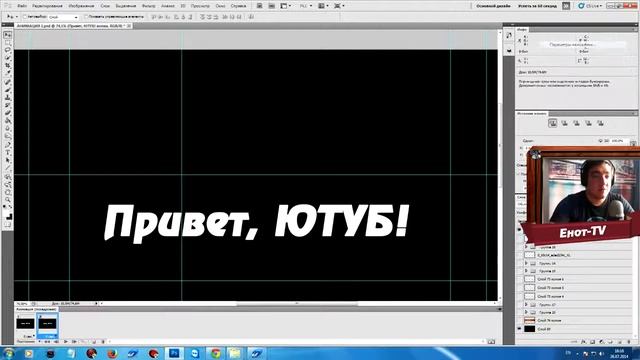Go to the previous animation frame

point(57,342)
